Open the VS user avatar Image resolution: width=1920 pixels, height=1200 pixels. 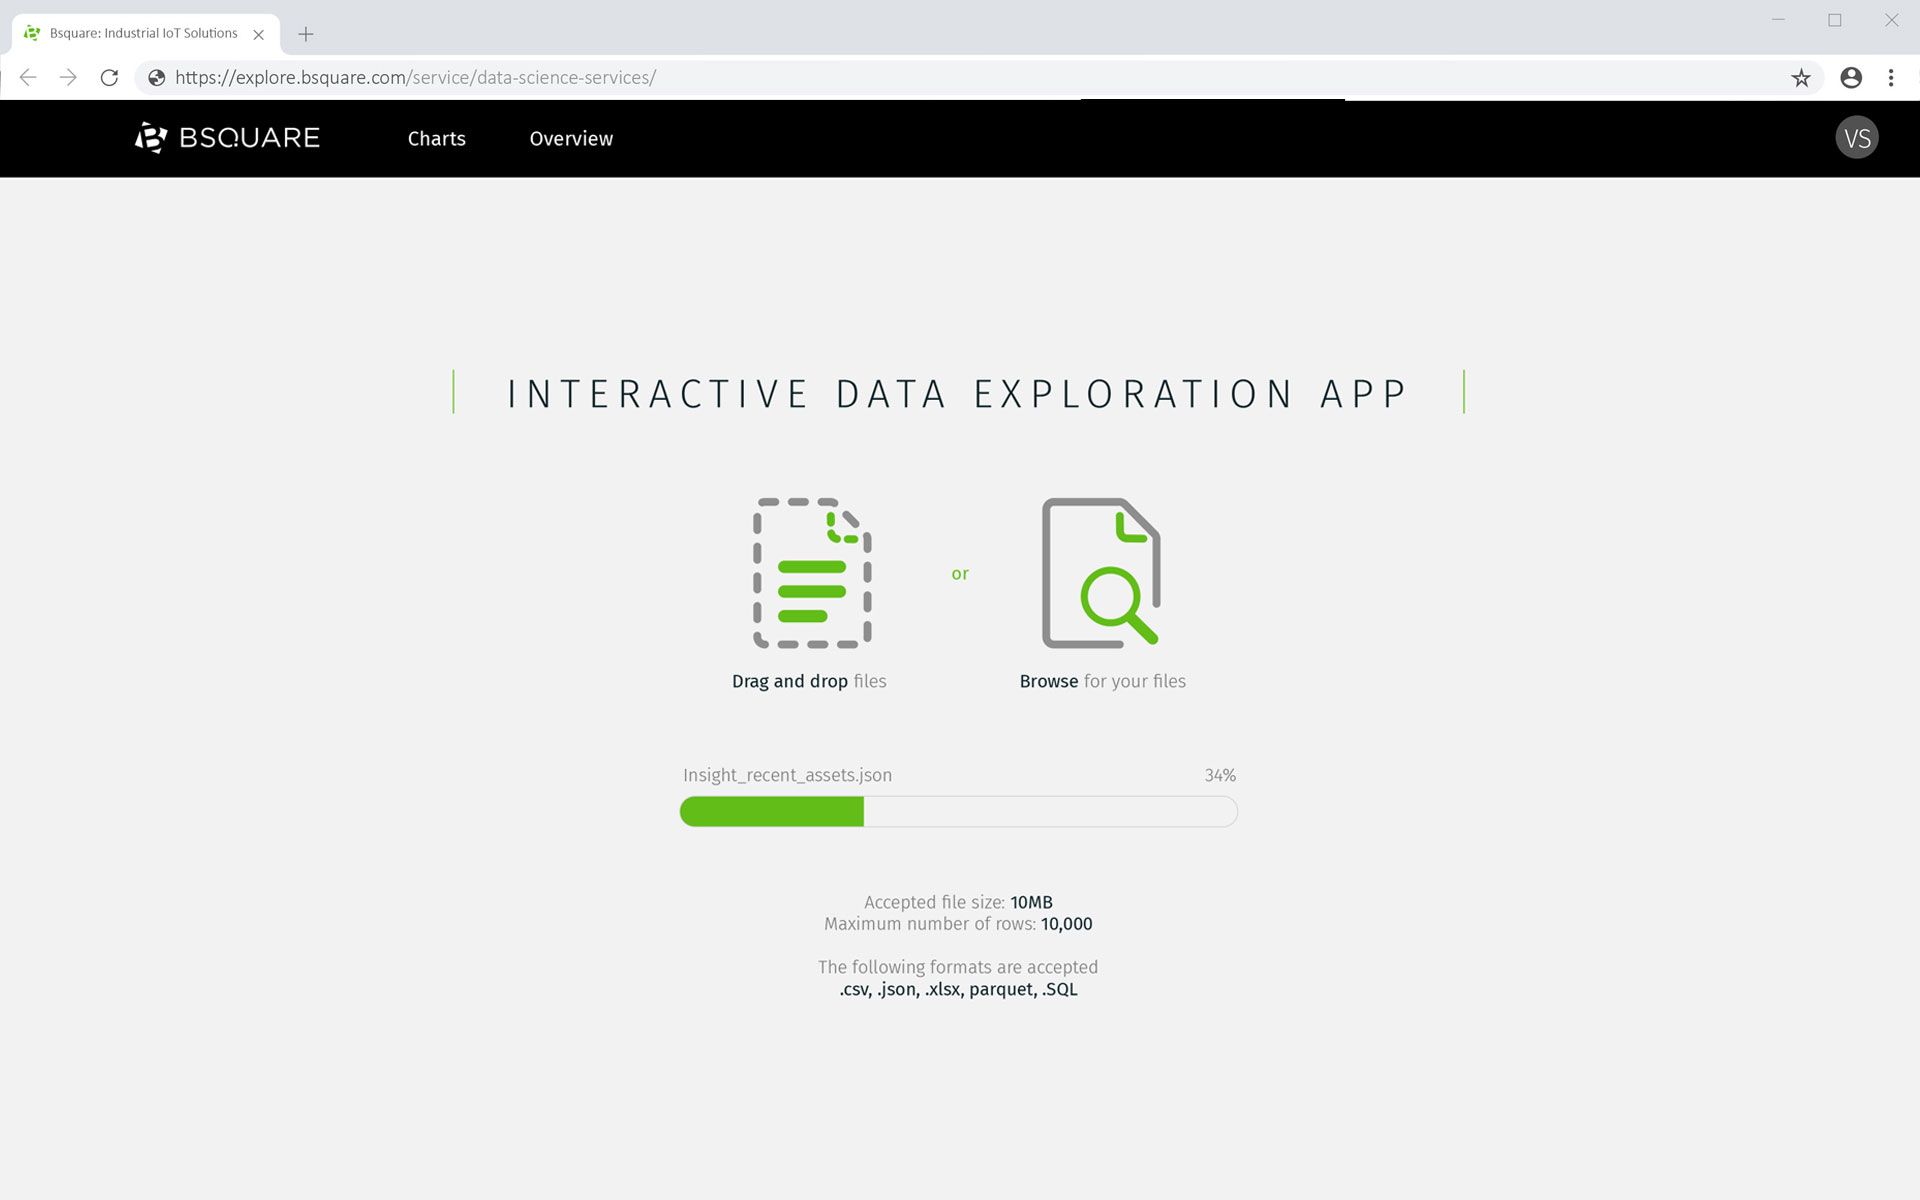[x=1856, y=138]
